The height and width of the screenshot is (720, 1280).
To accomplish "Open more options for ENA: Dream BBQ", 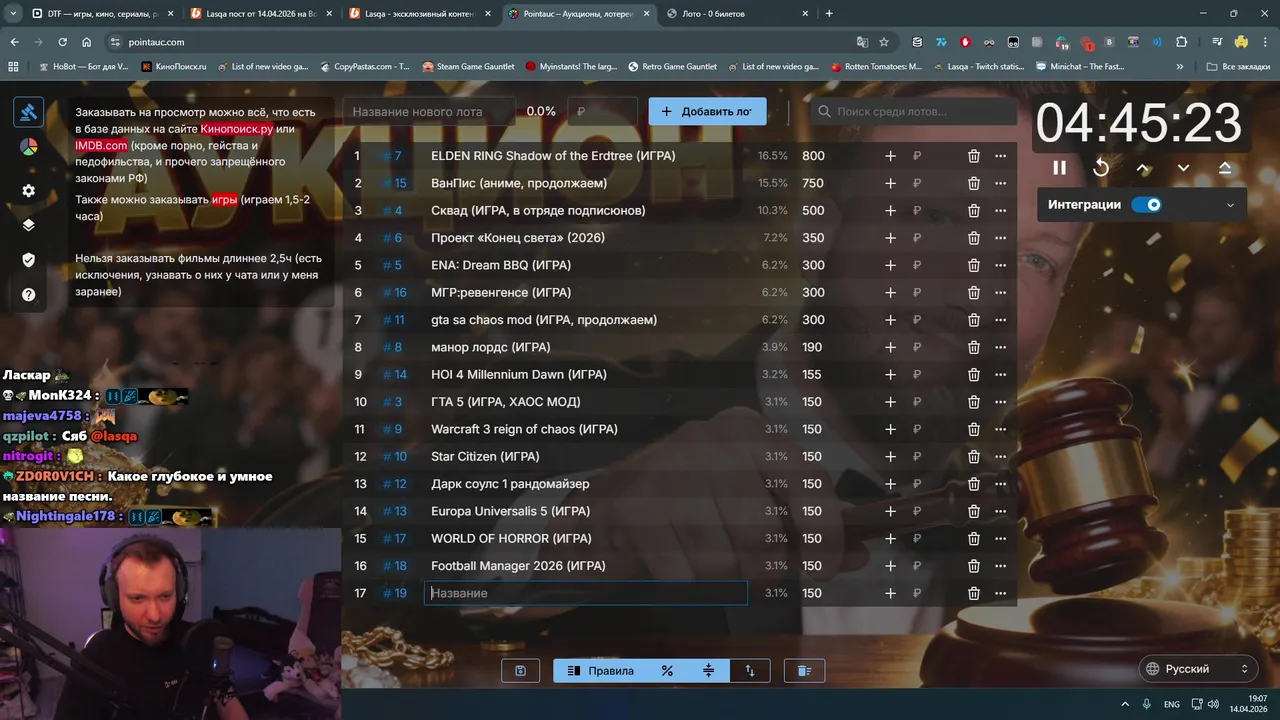I will pos(1000,265).
